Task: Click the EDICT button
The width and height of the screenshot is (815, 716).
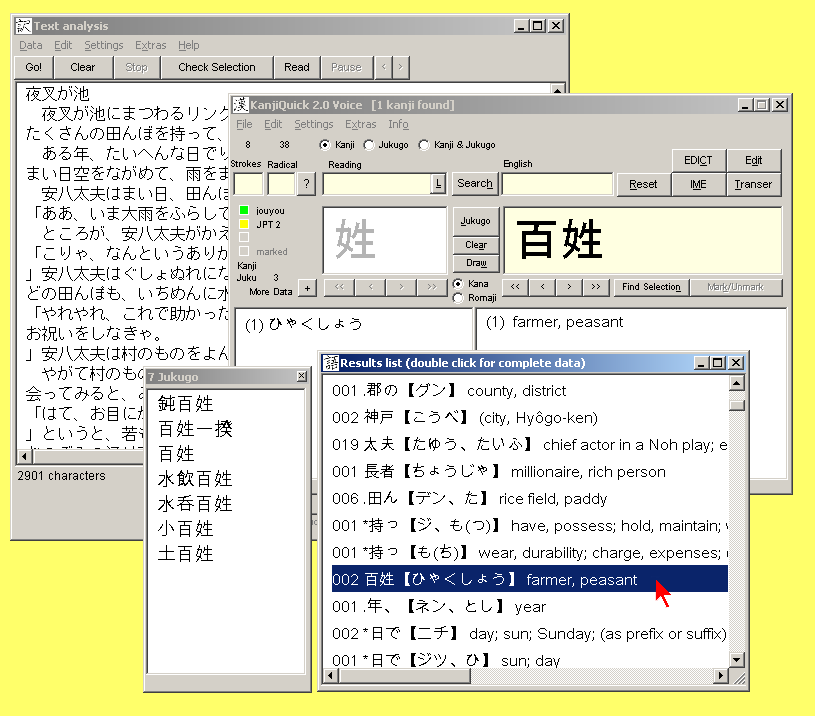Action: 698,160
